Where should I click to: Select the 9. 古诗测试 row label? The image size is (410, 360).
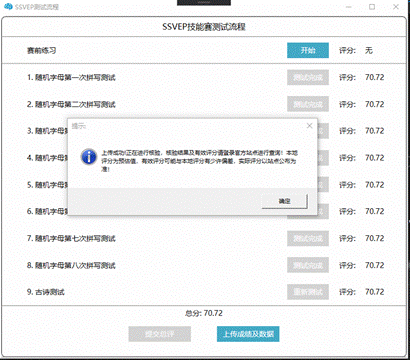46,292
